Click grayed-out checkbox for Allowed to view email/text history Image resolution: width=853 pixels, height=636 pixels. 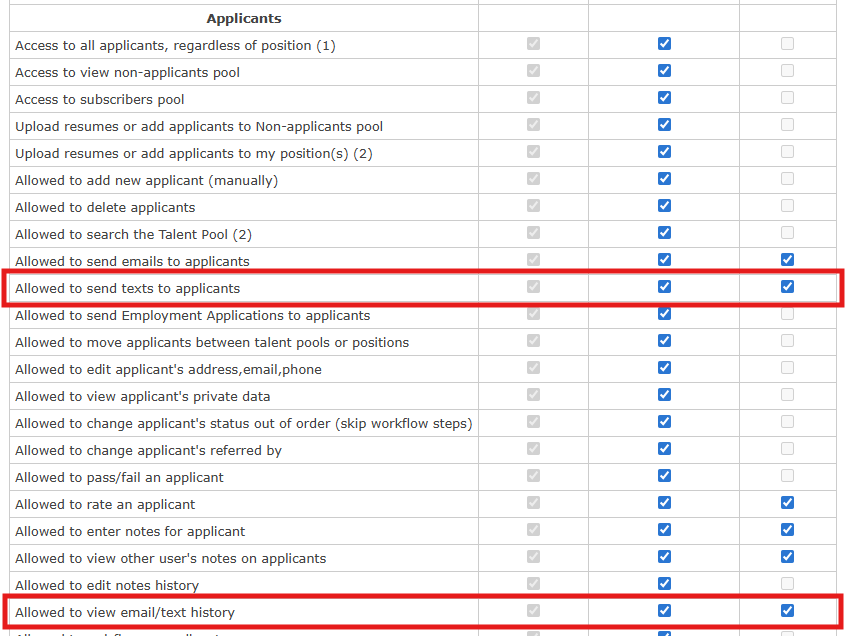click(534, 611)
